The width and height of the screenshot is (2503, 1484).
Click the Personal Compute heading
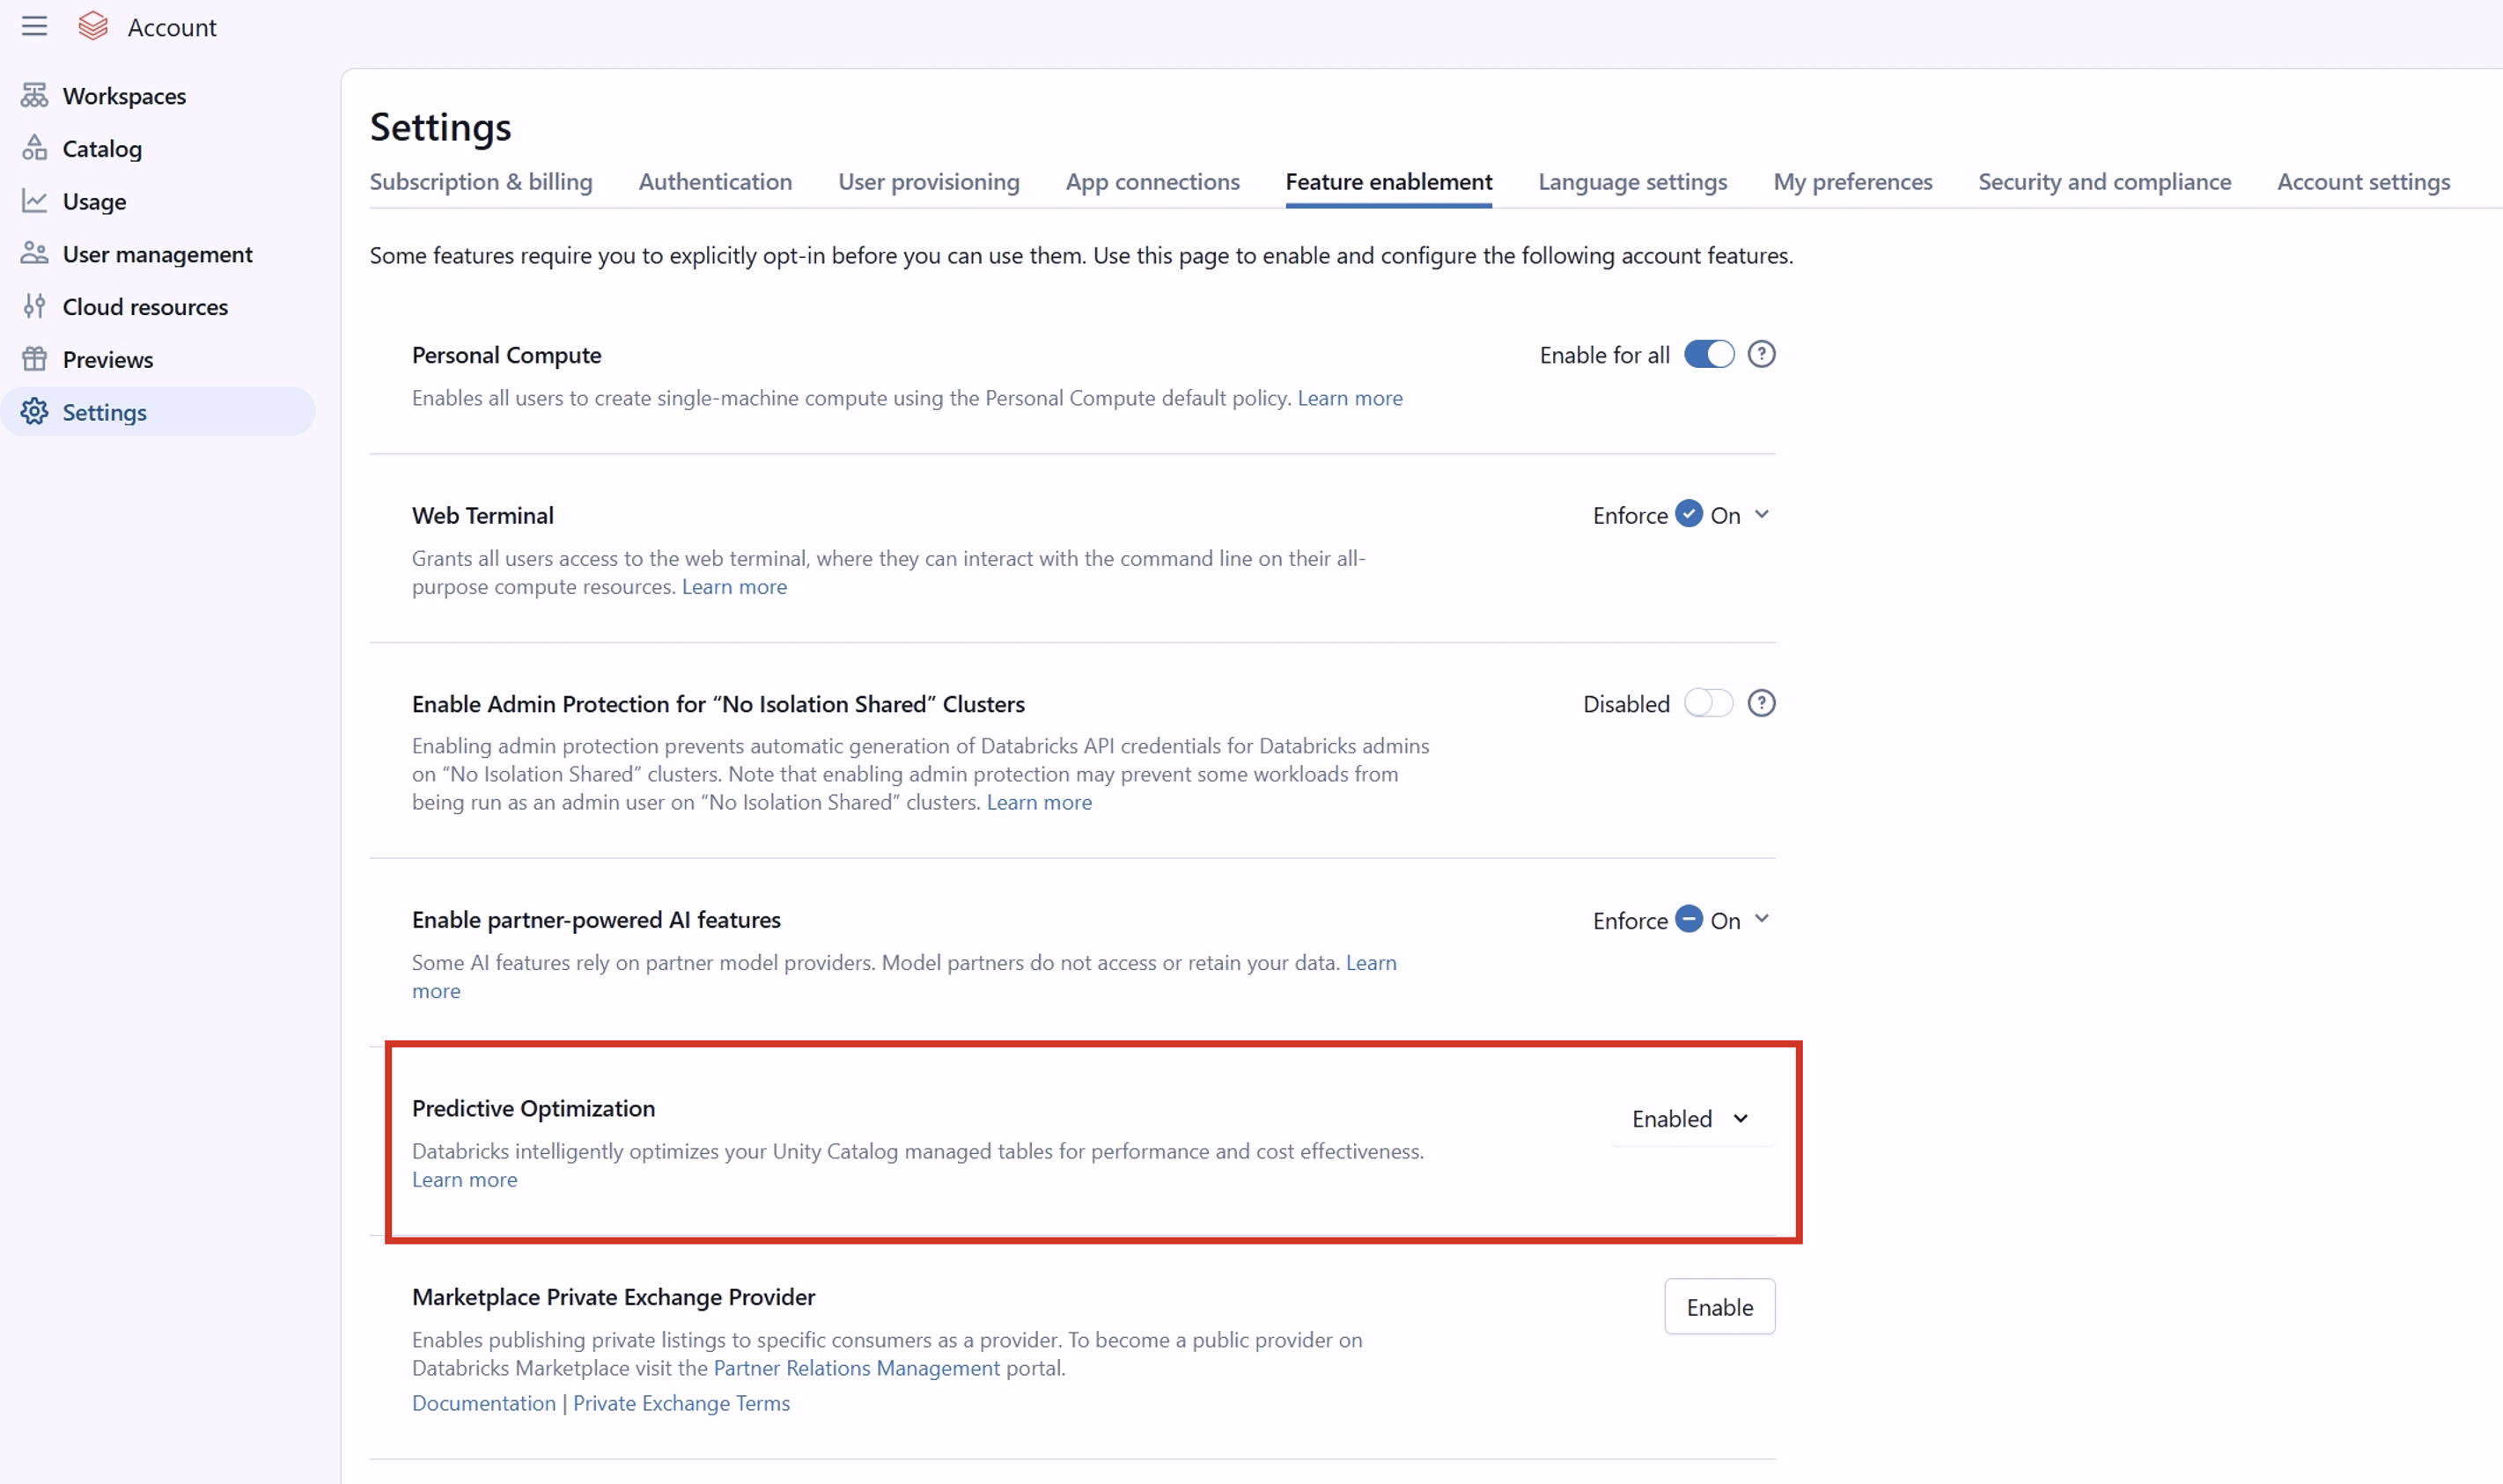point(506,354)
